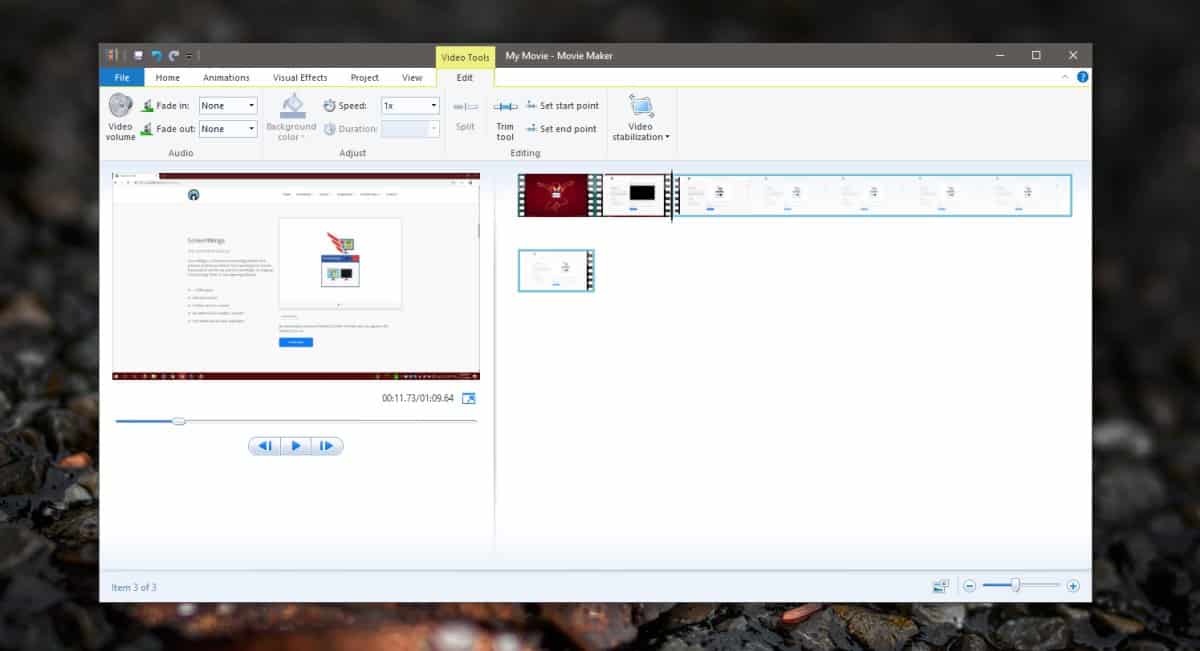The image size is (1200, 651).
Task: Select the clip segment on second row
Action: 556,270
